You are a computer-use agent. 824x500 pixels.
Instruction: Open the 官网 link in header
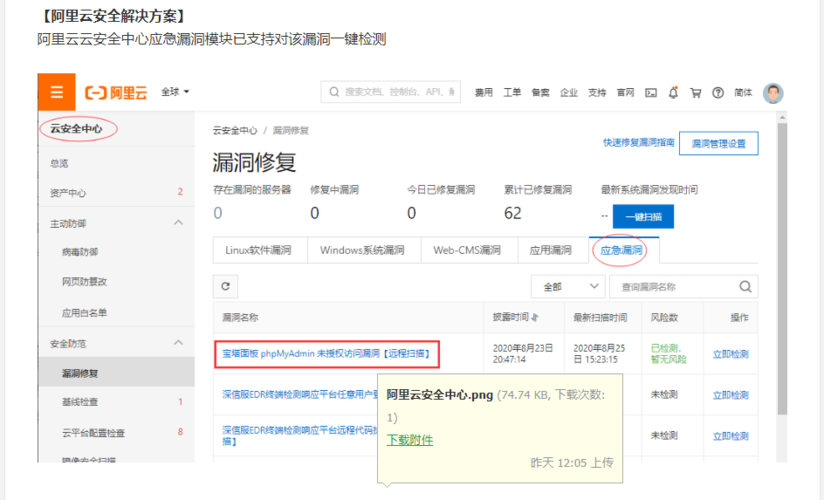pos(625,93)
